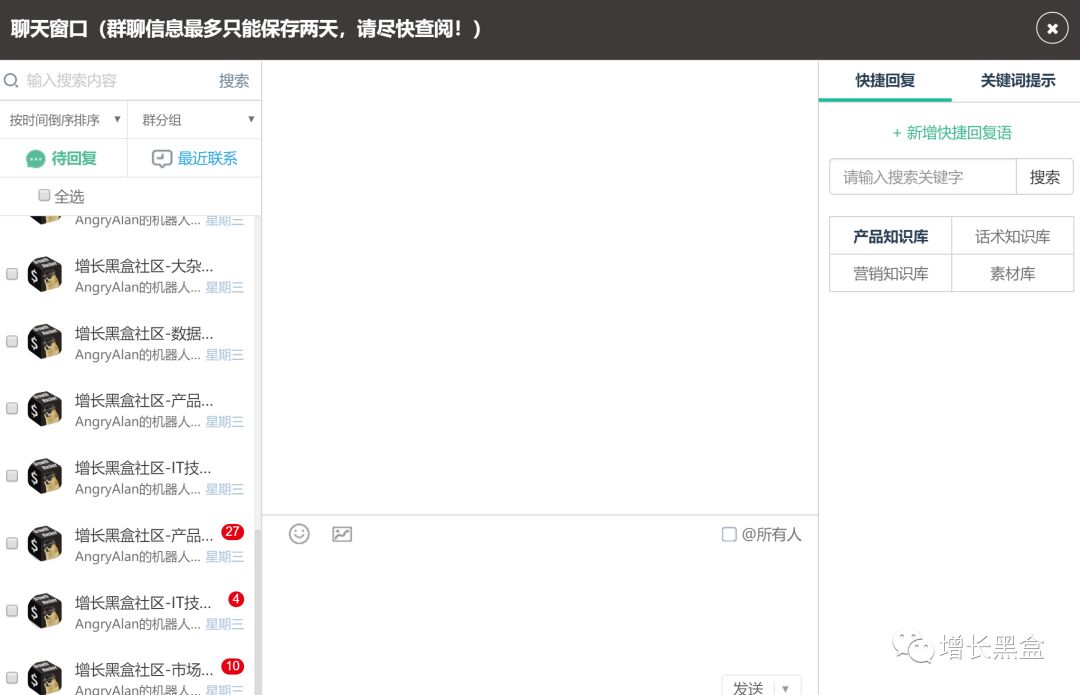Click the 发送 button

748,688
